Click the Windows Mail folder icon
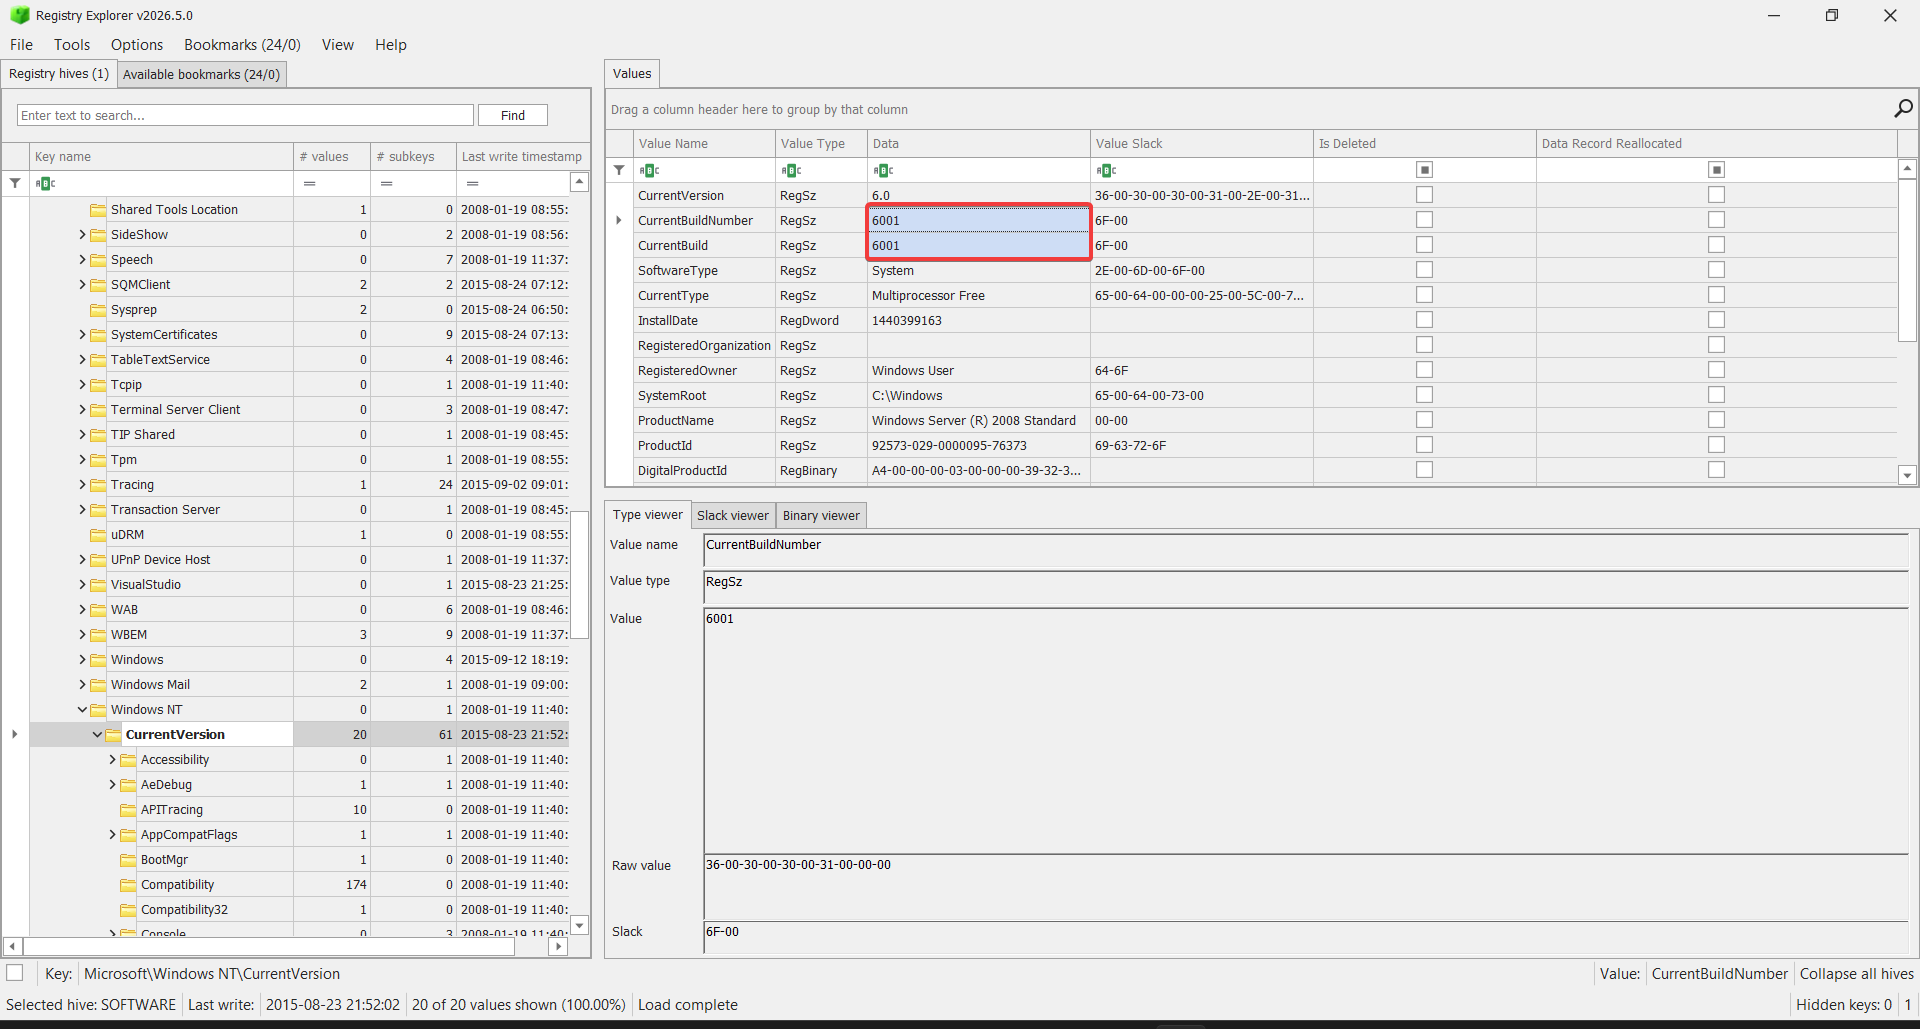Screen dimensions: 1920x1029 98,685
